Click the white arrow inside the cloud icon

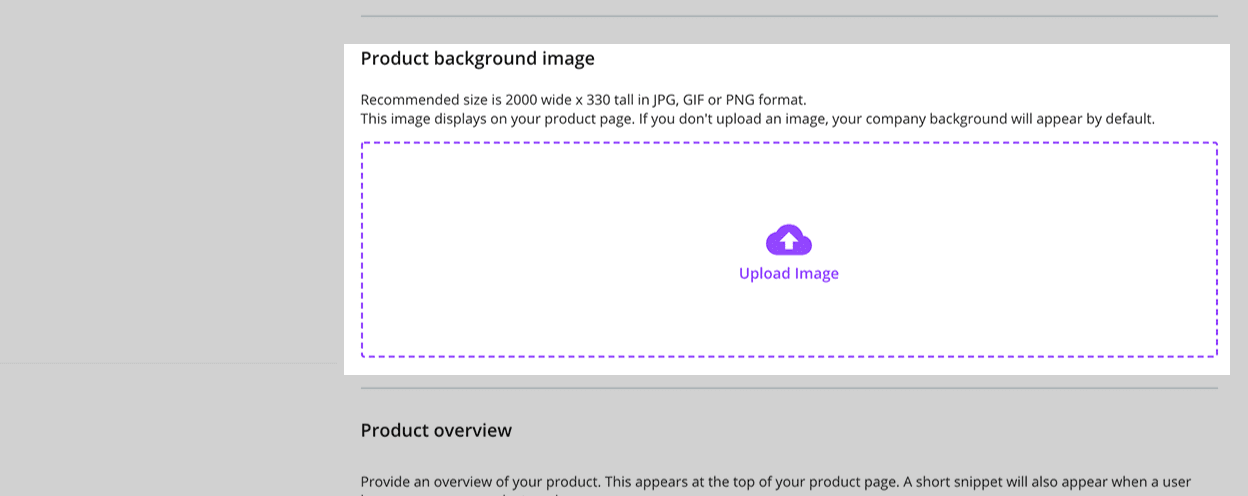tap(788, 240)
